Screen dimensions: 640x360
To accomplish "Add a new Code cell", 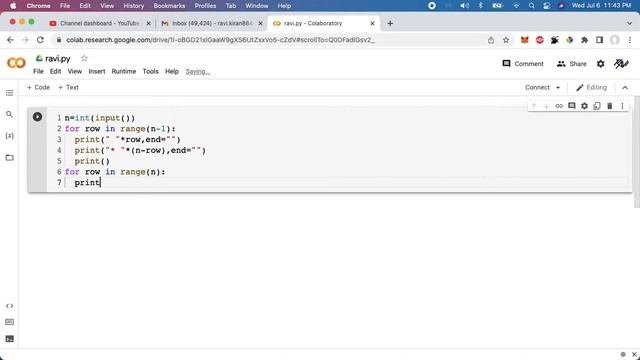I will [38, 87].
